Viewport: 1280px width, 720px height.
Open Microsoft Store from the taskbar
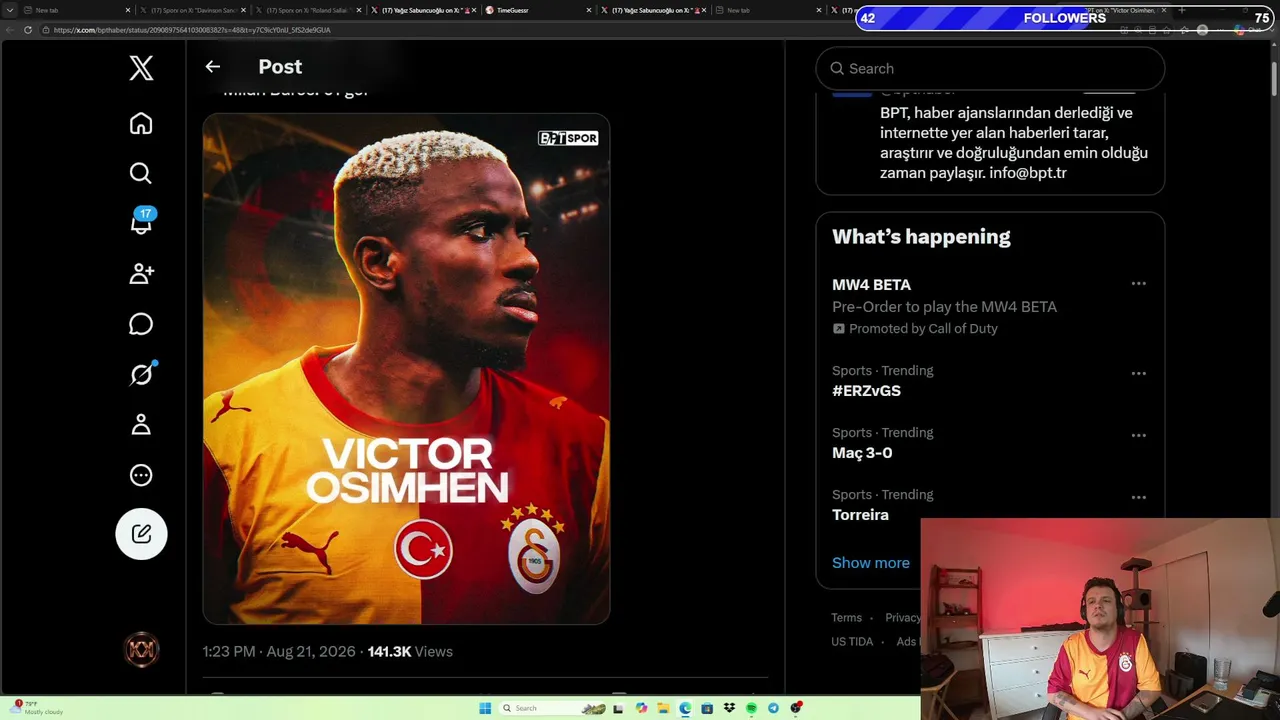pos(707,708)
